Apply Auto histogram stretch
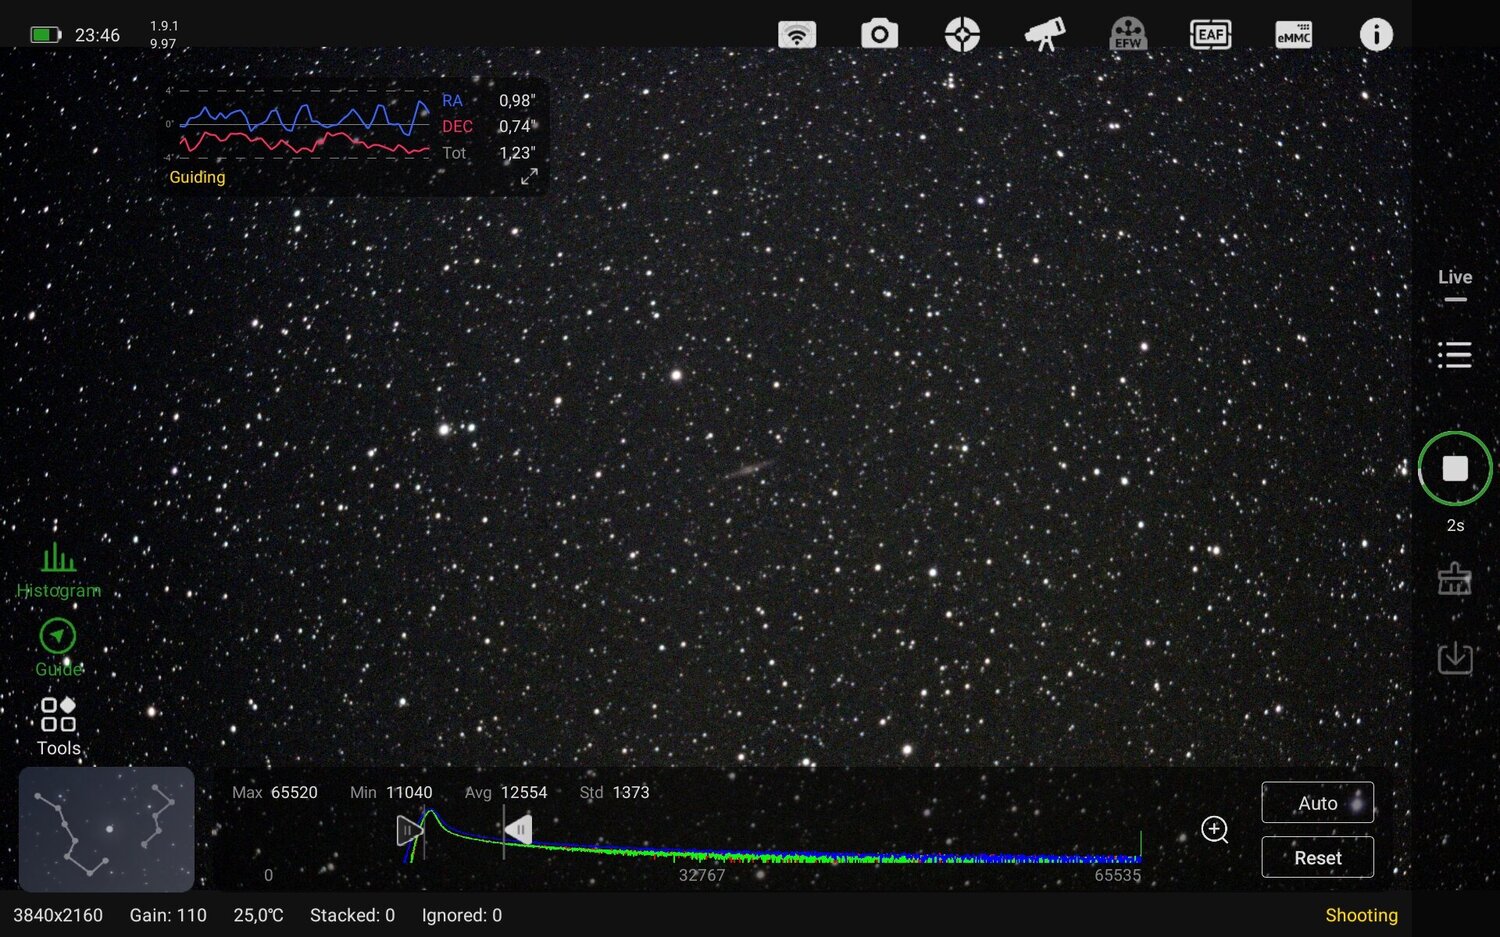This screenshot has height=937, width=1500. 1317,802
